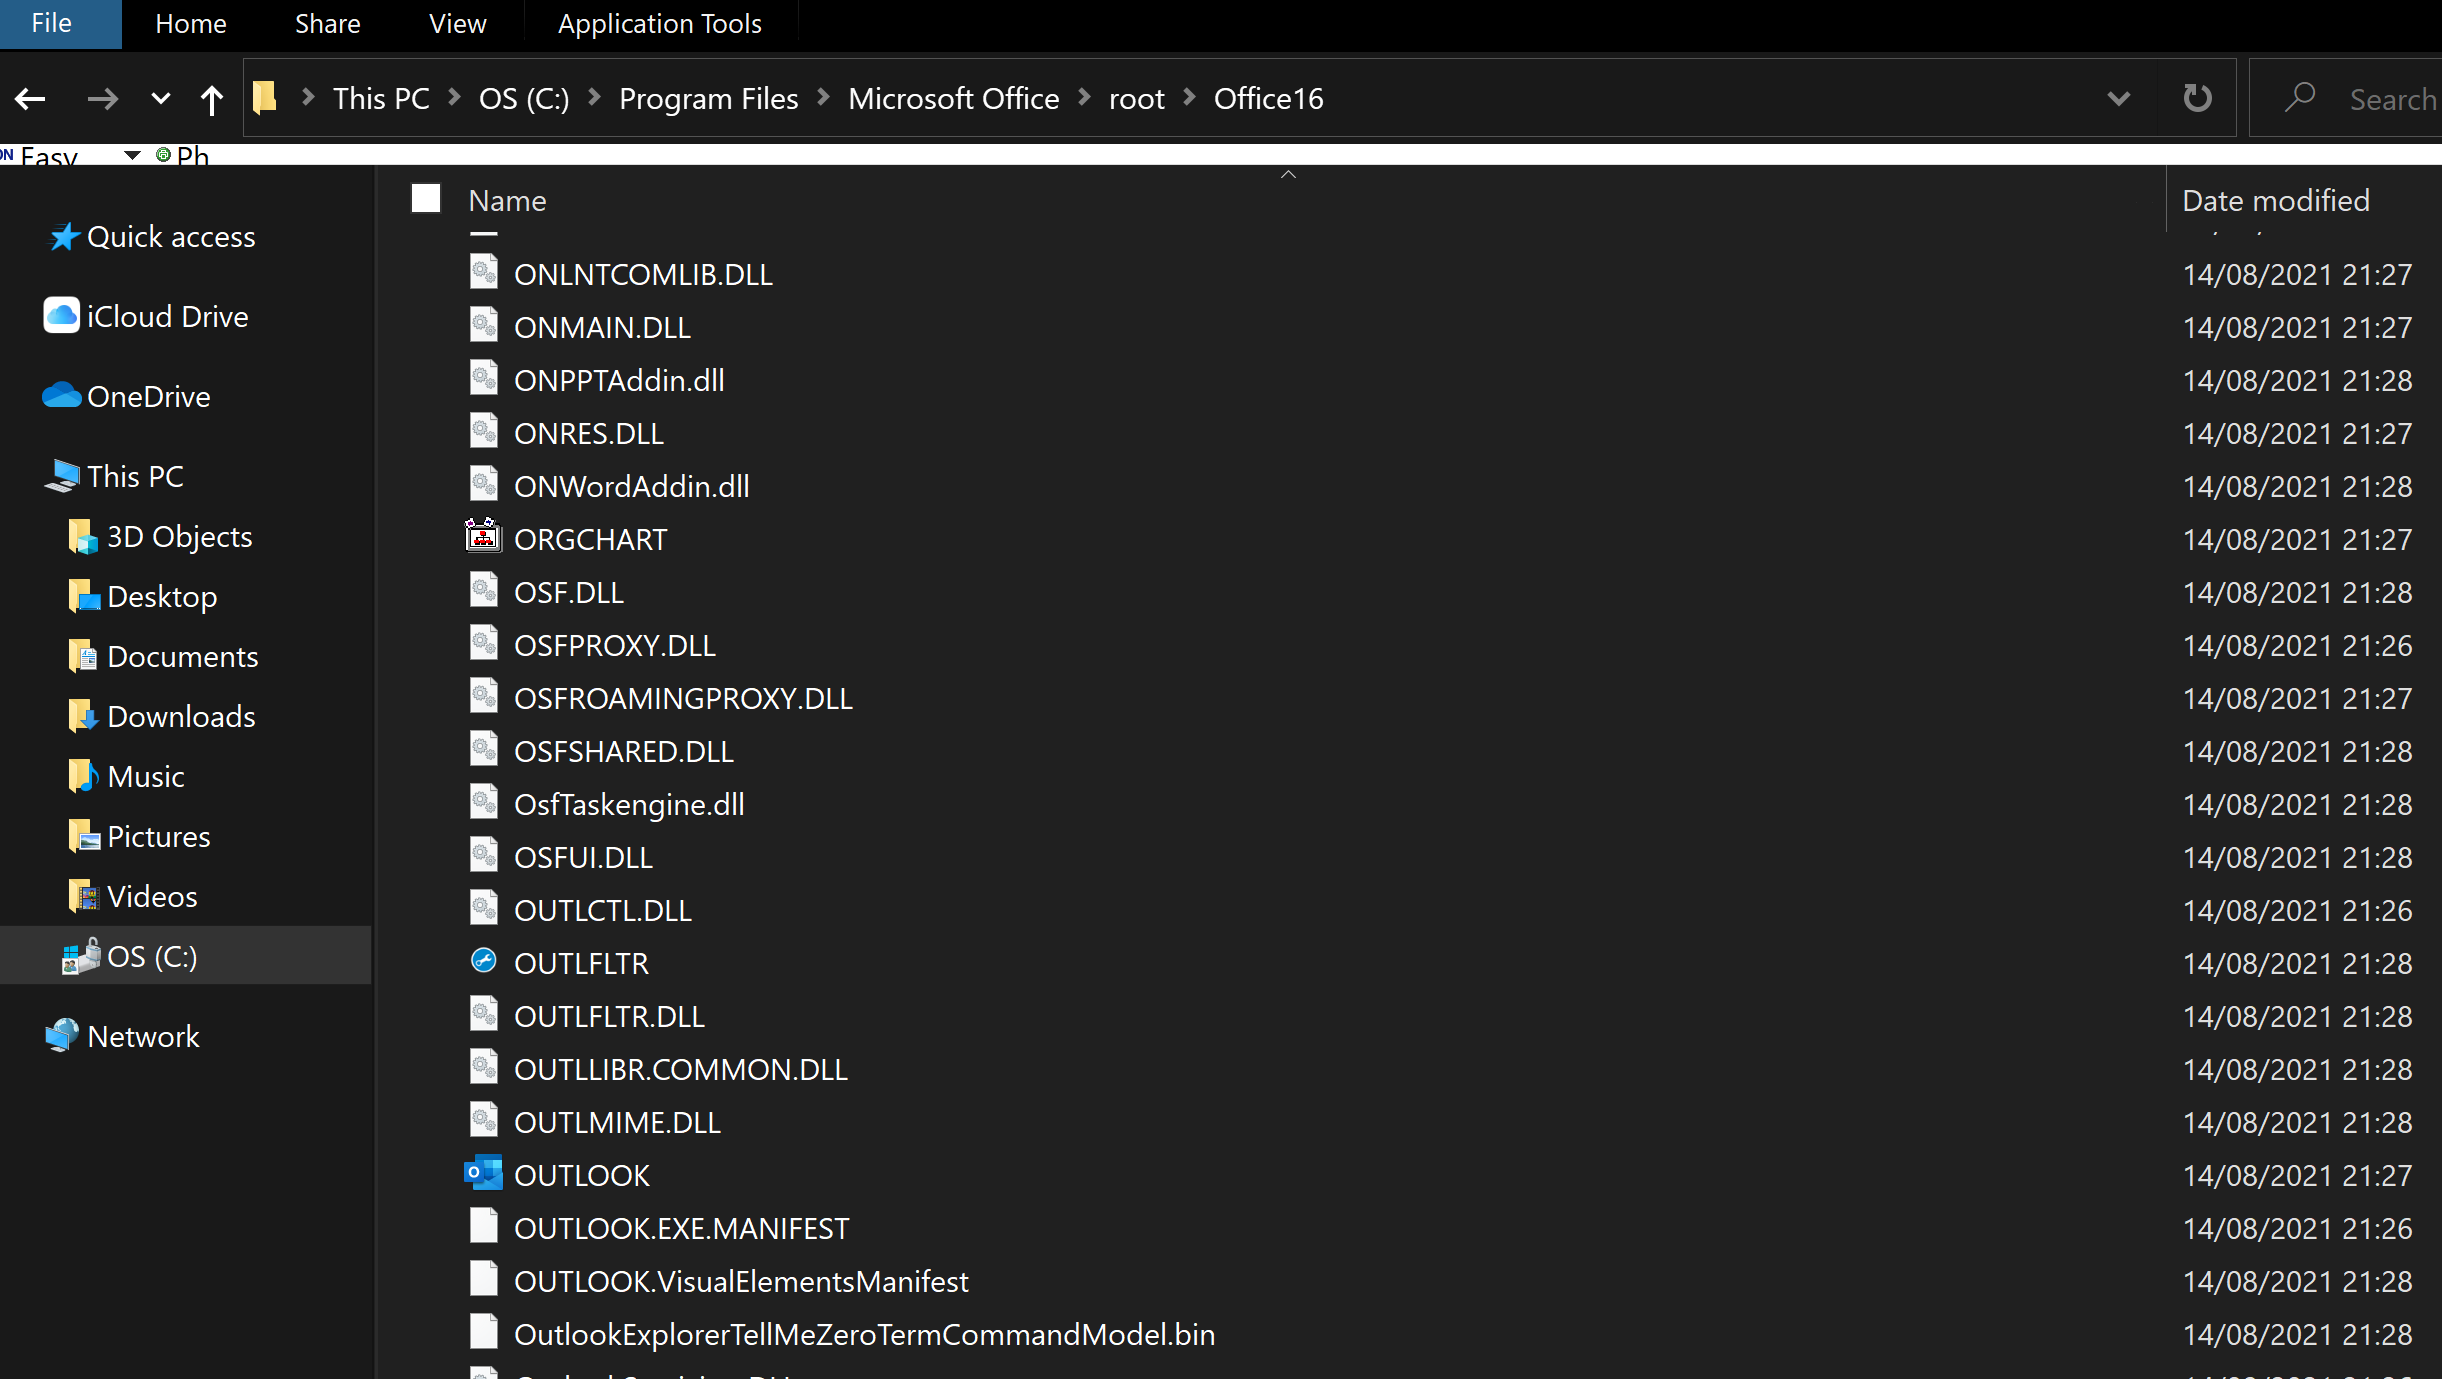Image resolution: width=2442 pixels, height=1379 pixels.
Task: Click the OneDrive cloud icon
Action: [x=62, y=396]
